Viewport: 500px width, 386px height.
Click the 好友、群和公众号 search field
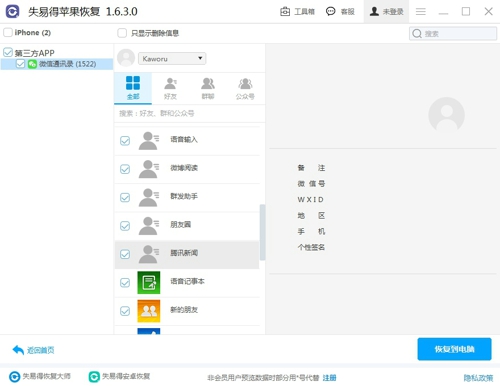pyautogui.click(x=189, y=113)
